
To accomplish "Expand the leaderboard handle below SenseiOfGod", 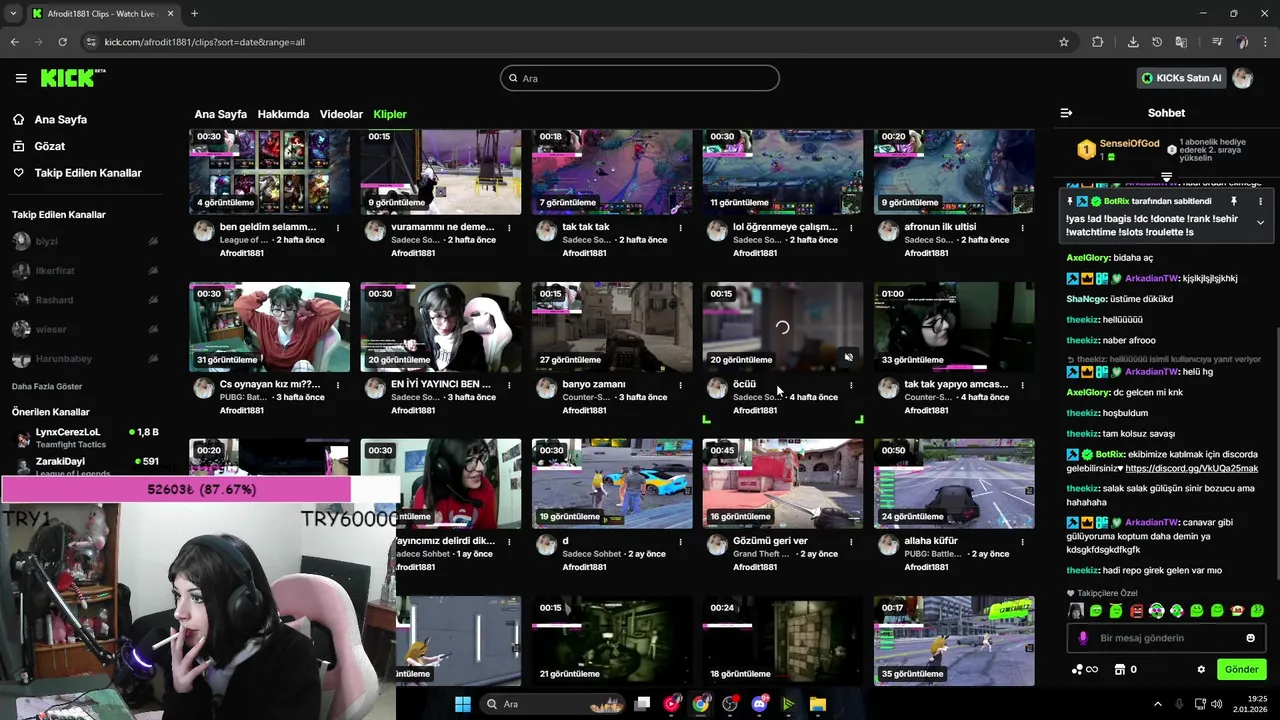I will [1166, 177].
